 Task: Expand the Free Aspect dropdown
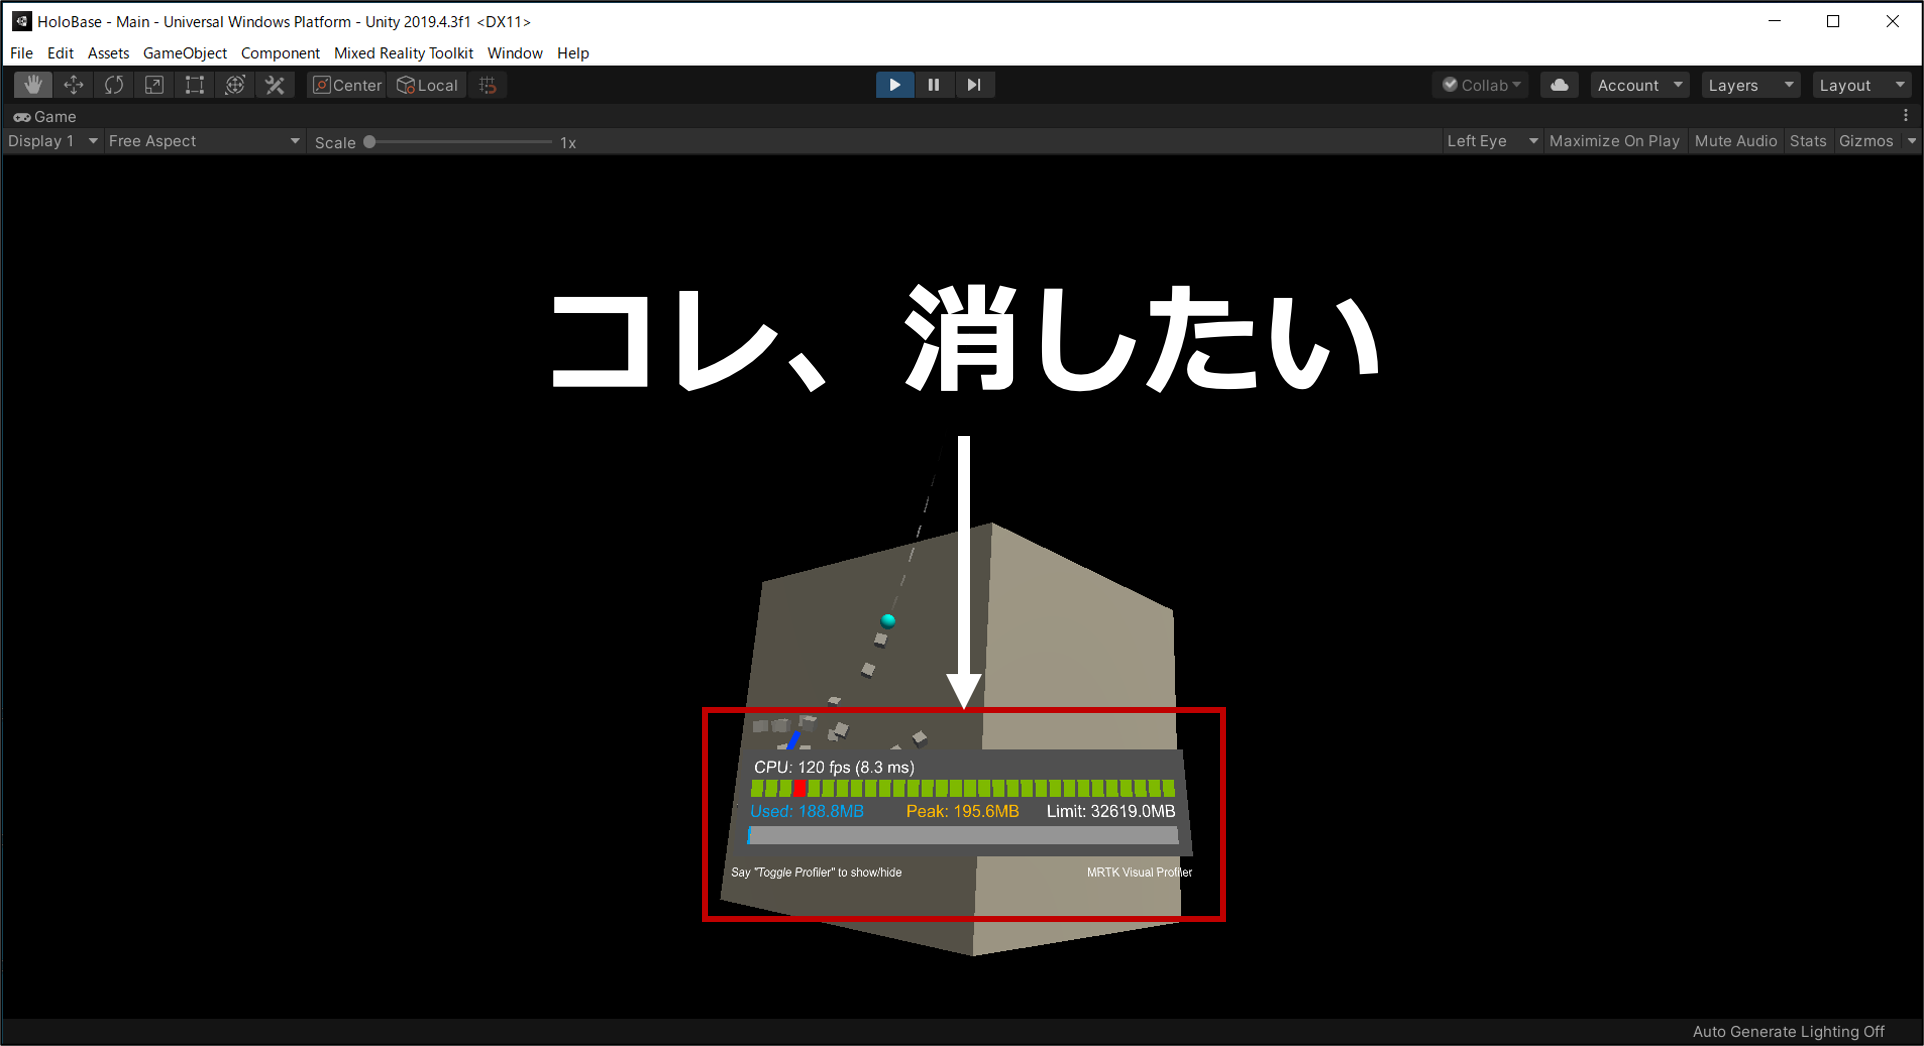(x=203, y=141)
